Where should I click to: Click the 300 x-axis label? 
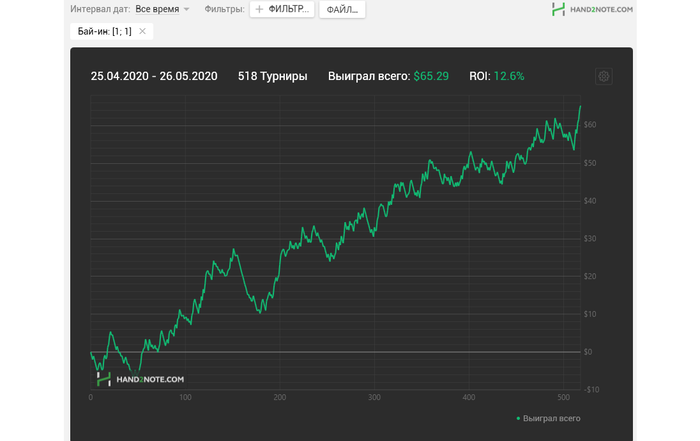[374, 397]
